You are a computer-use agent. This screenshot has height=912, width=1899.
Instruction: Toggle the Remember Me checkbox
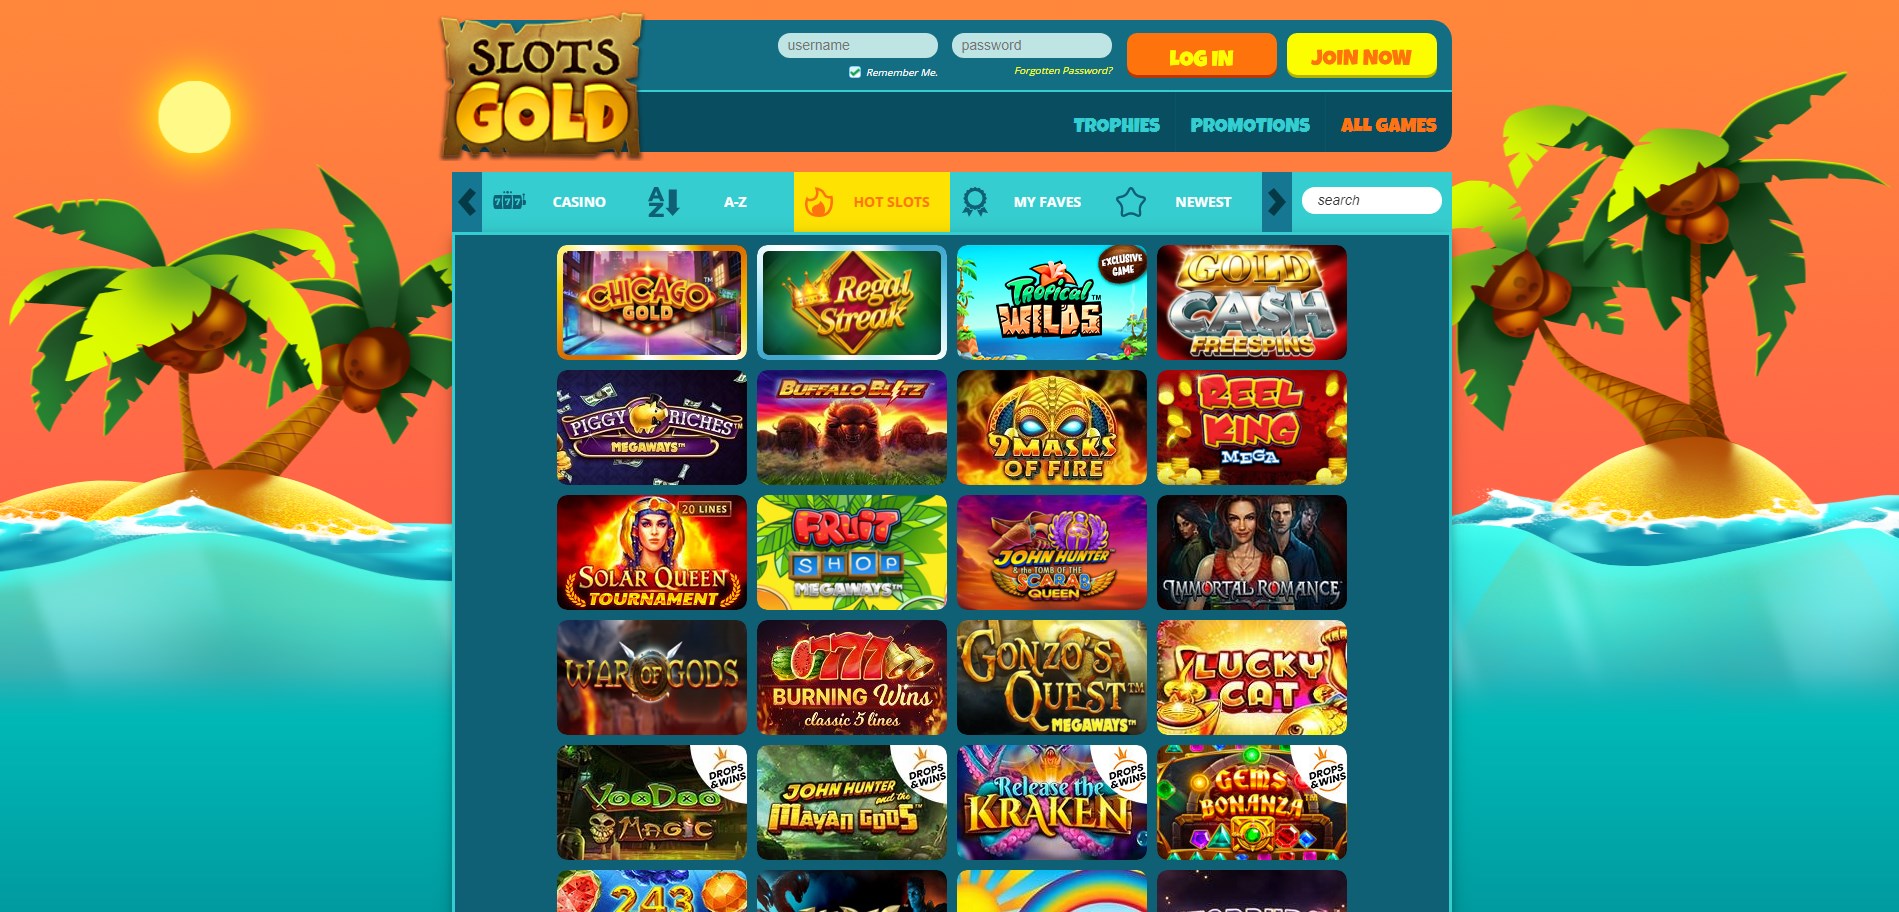[855, 72]
